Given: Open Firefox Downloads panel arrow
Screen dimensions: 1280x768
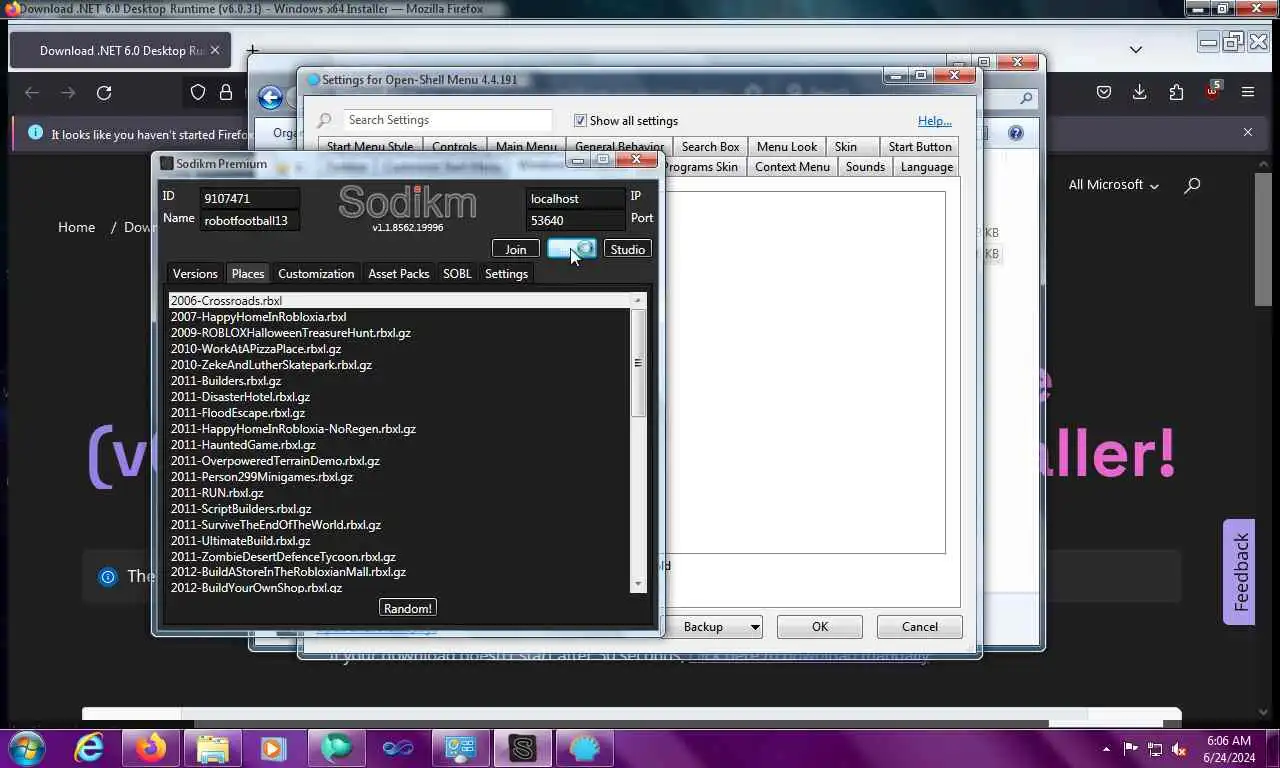Looking at the screenshot, I should (x=1139, y=92).
